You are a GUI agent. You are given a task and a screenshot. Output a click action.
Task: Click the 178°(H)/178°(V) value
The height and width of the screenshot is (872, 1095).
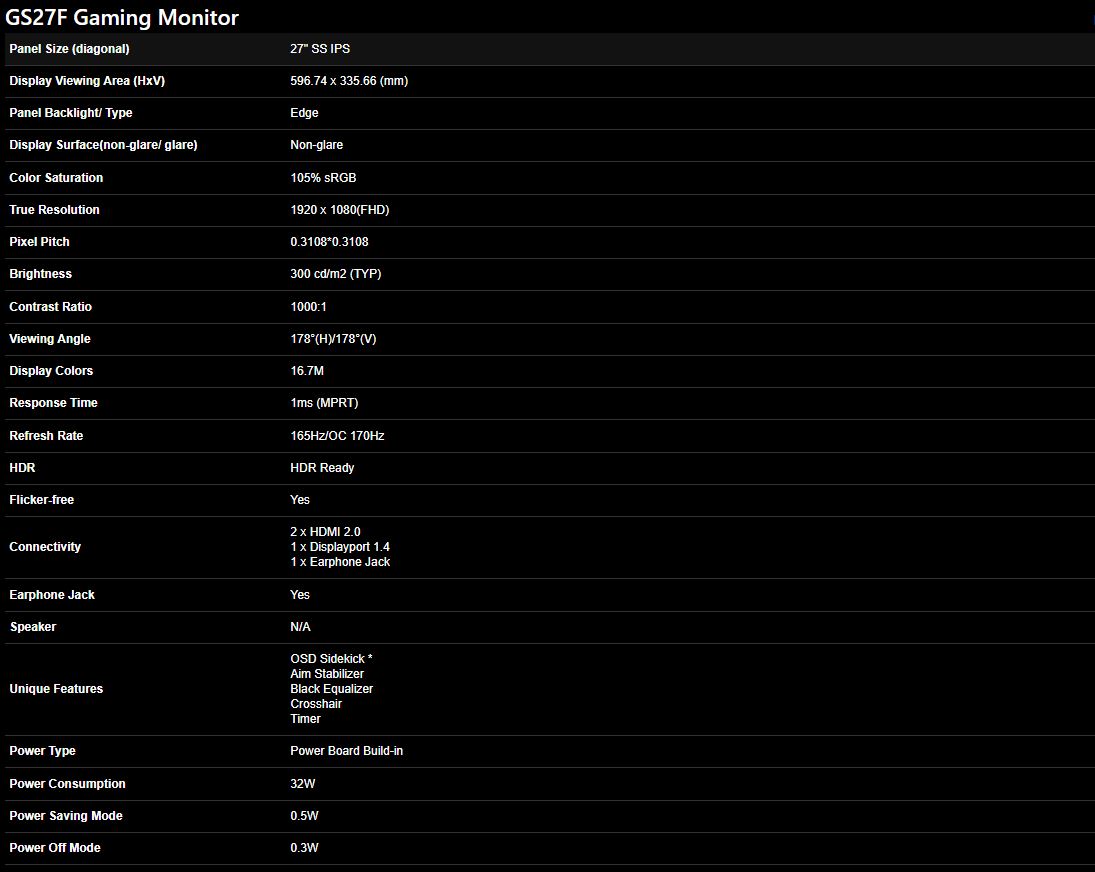point(333,339)
